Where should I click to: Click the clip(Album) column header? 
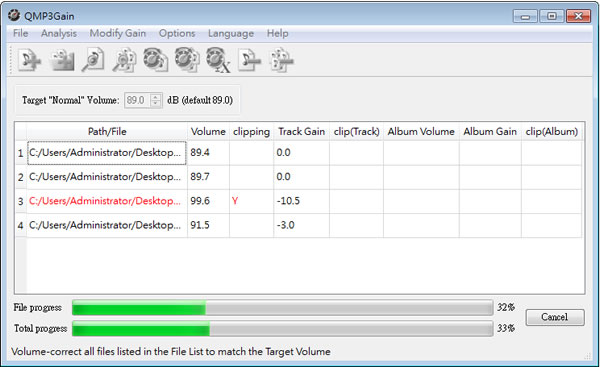pyautogui.click(x=551, y=132)
